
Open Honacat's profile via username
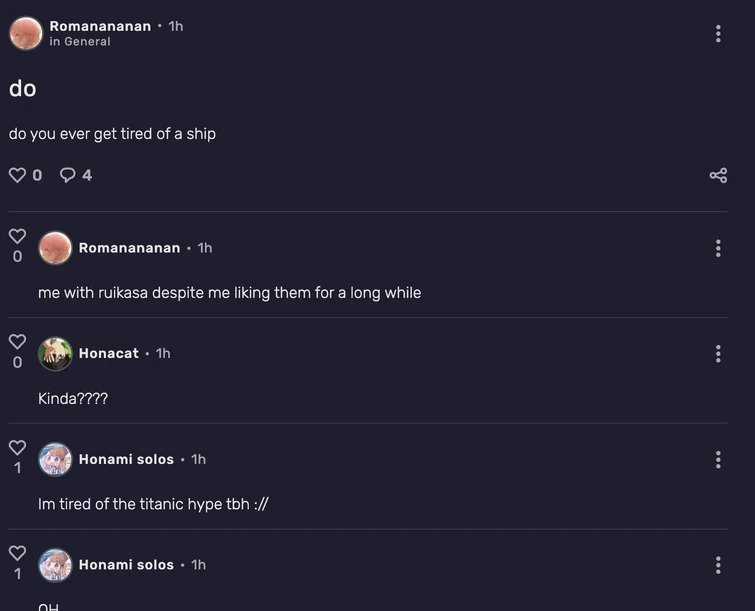pos(109,353)
